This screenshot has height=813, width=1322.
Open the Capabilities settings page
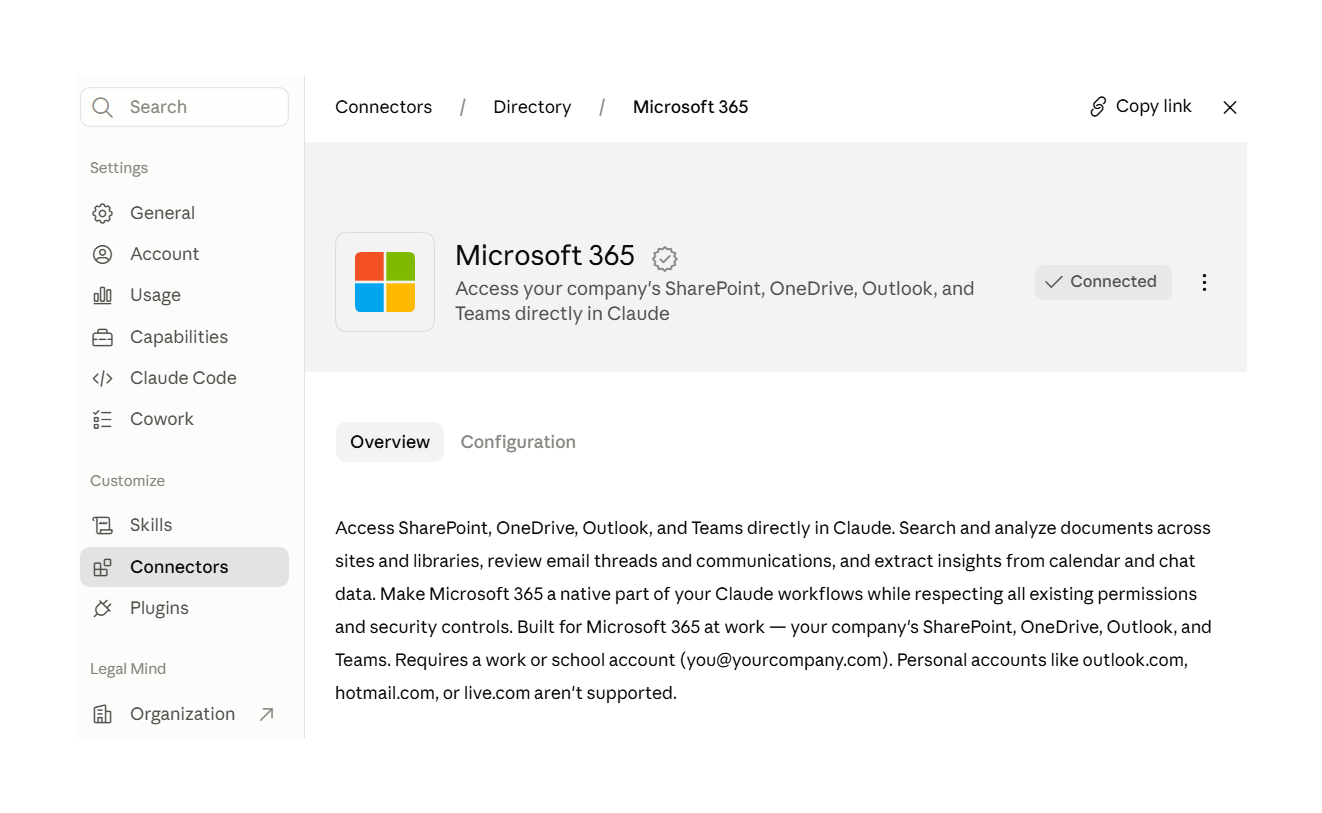[x=184, y=337]
